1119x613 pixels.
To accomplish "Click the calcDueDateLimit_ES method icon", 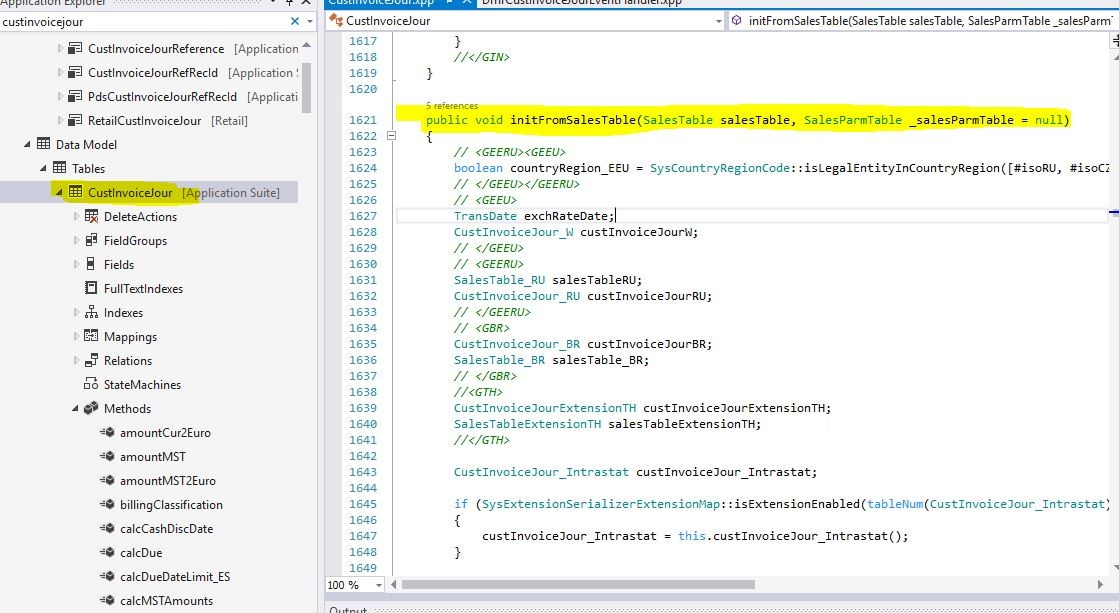I will click(x=107, y=577).
